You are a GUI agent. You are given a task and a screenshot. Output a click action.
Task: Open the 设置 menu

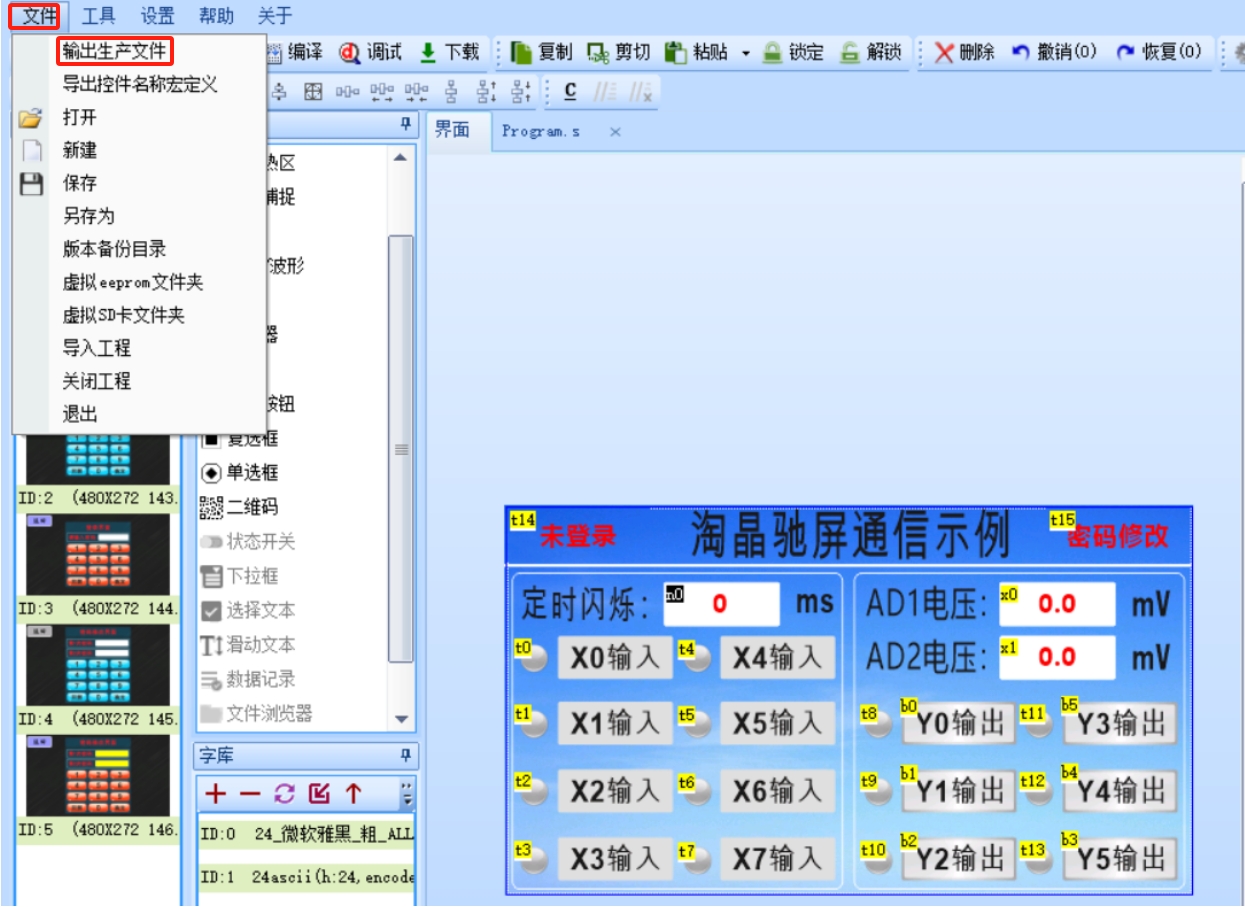tap(158, 16)
